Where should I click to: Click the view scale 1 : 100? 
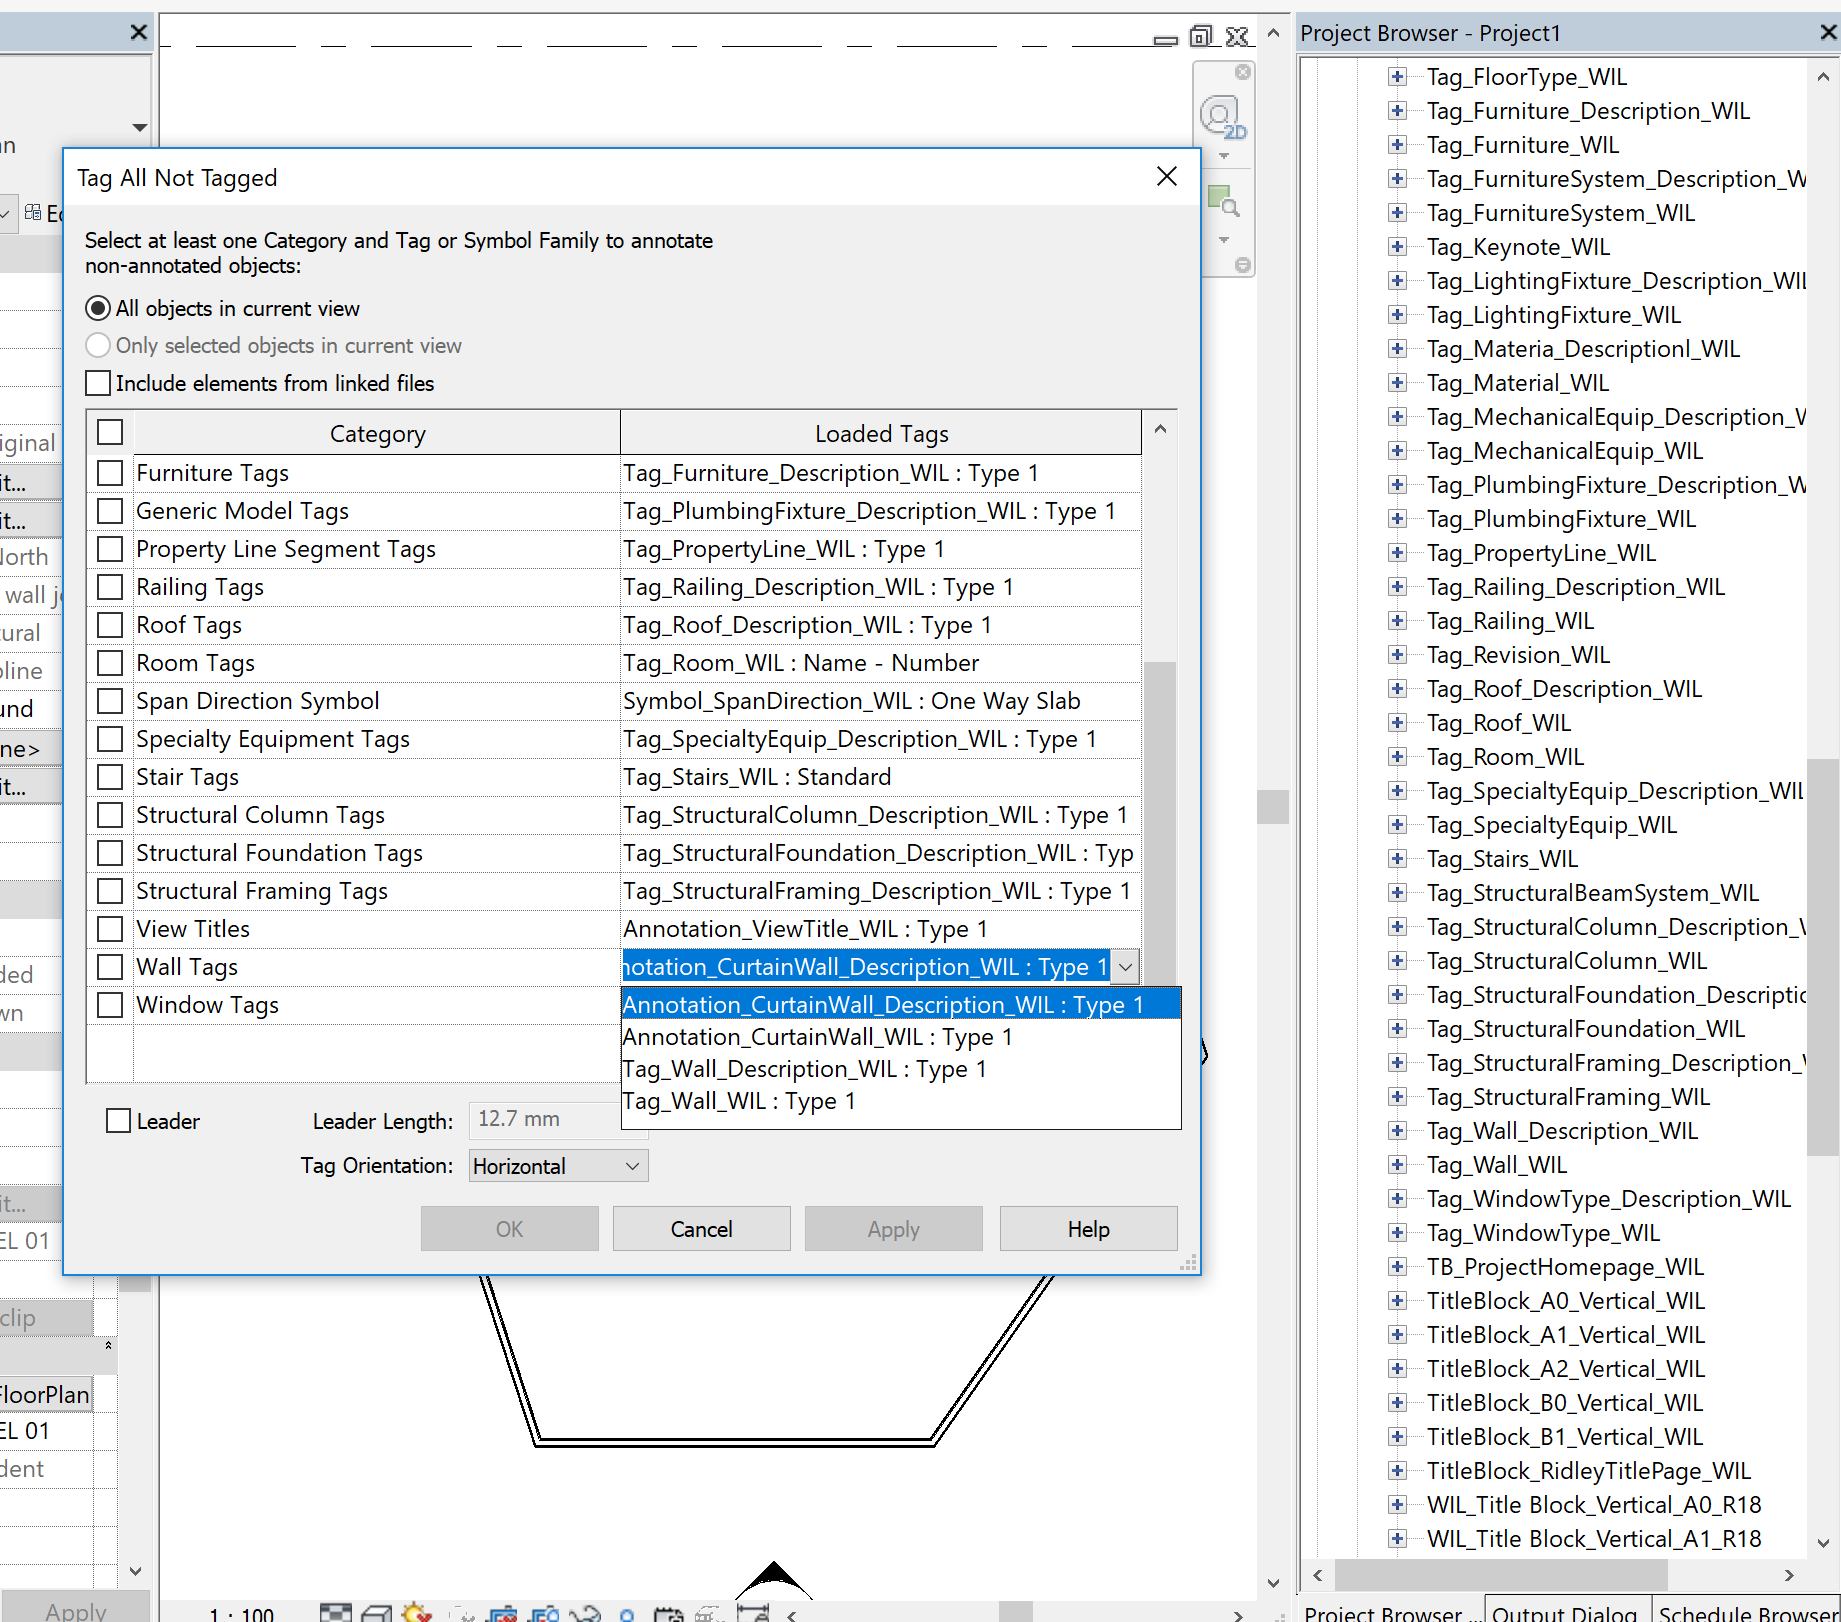coord(241,1612)
